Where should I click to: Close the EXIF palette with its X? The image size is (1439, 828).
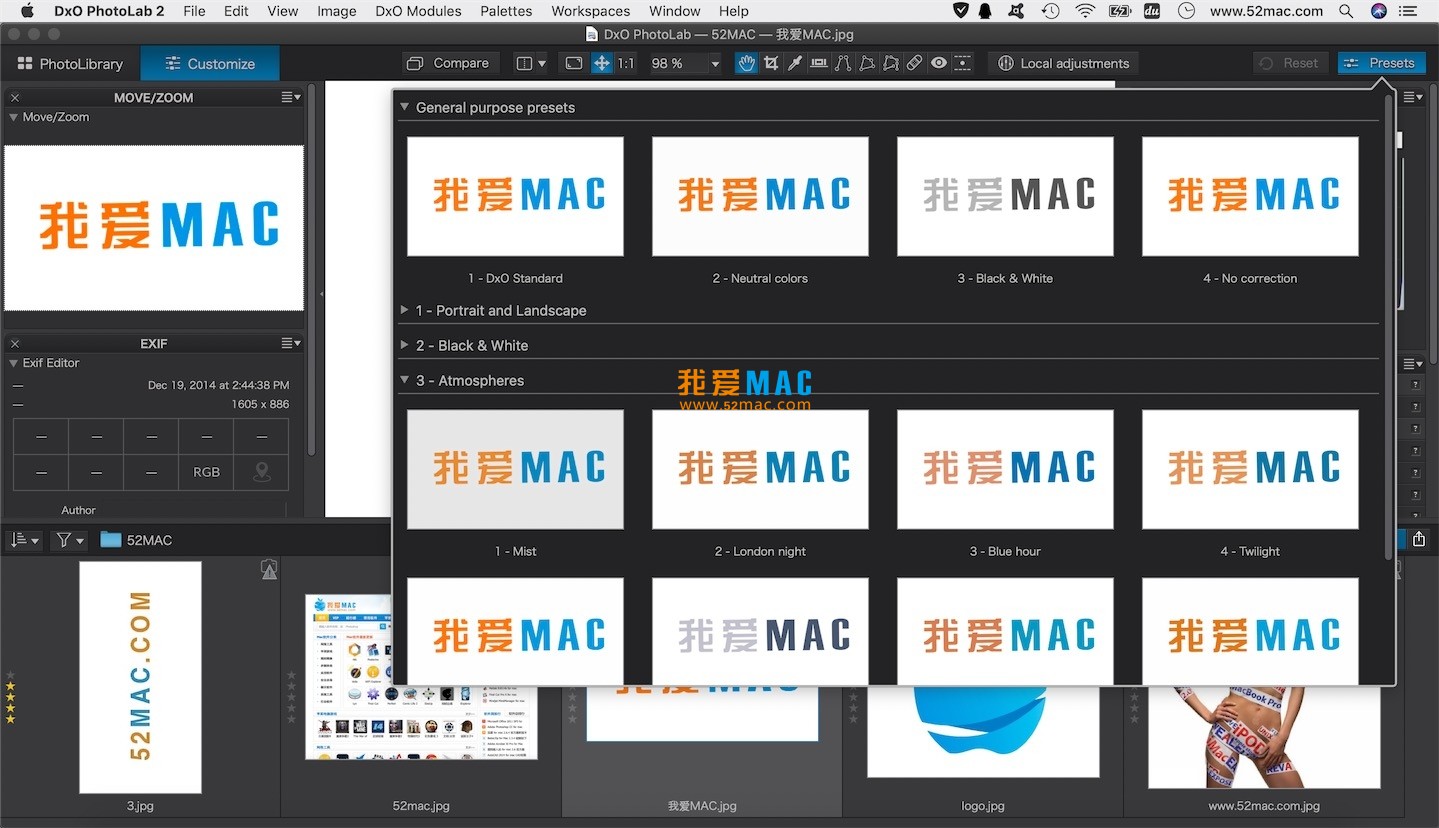pos(15,344)
